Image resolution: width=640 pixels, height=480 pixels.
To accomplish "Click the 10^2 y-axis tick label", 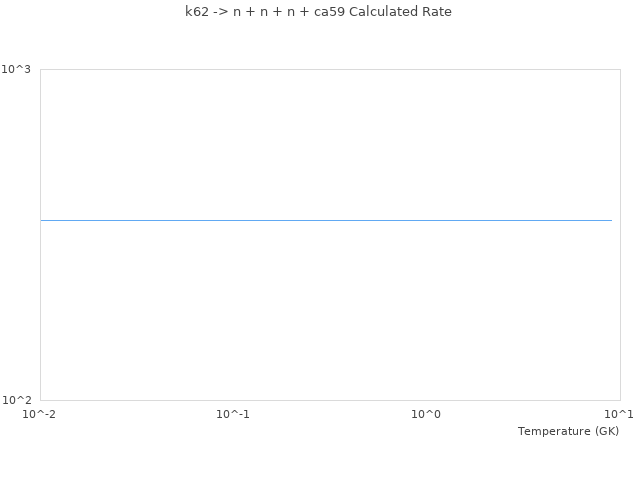I will 16,400.
